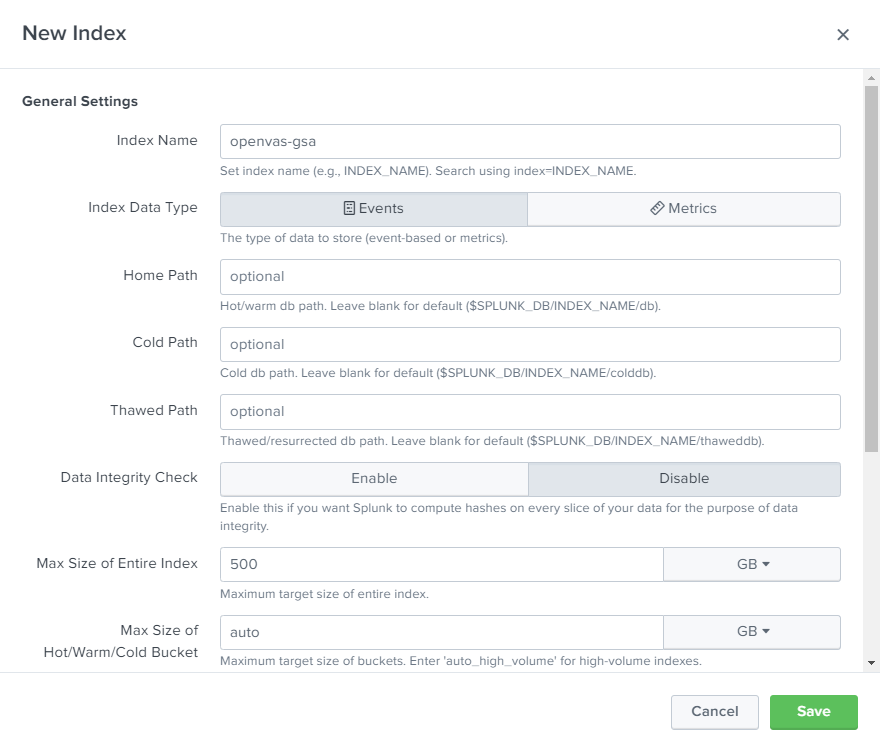Click the Save button
The image size is (880, 752).
pos(813,712)
